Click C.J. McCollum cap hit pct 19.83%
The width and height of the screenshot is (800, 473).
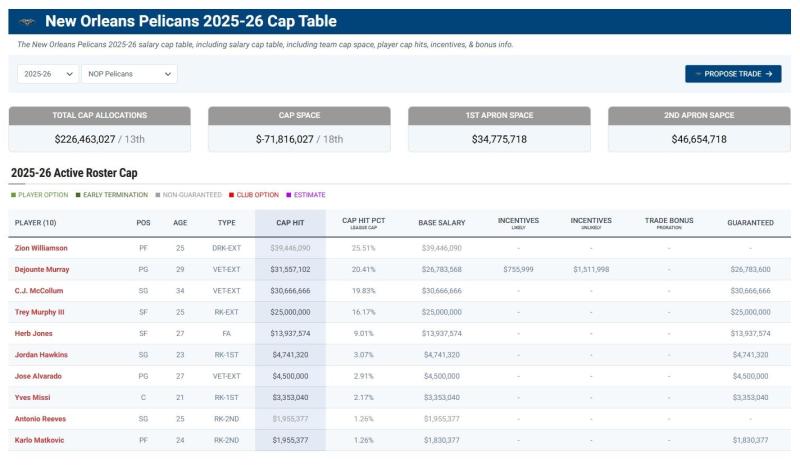[364, 291]
